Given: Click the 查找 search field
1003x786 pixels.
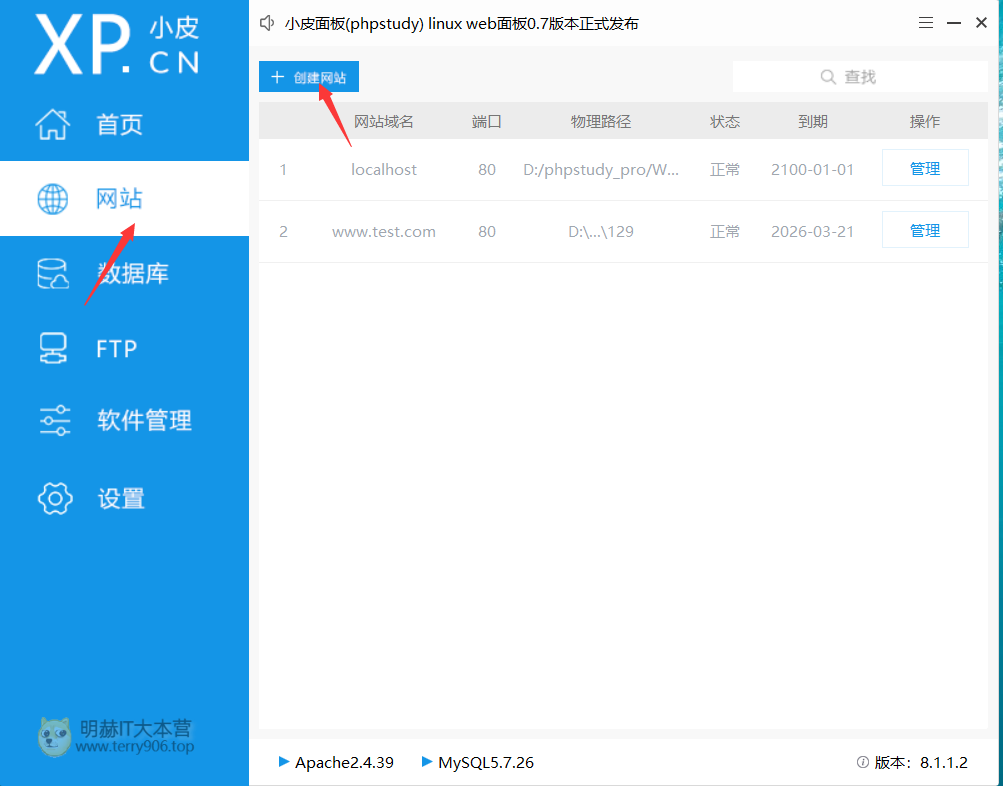Looking at the screenshot, I should [x=860, y=77].
